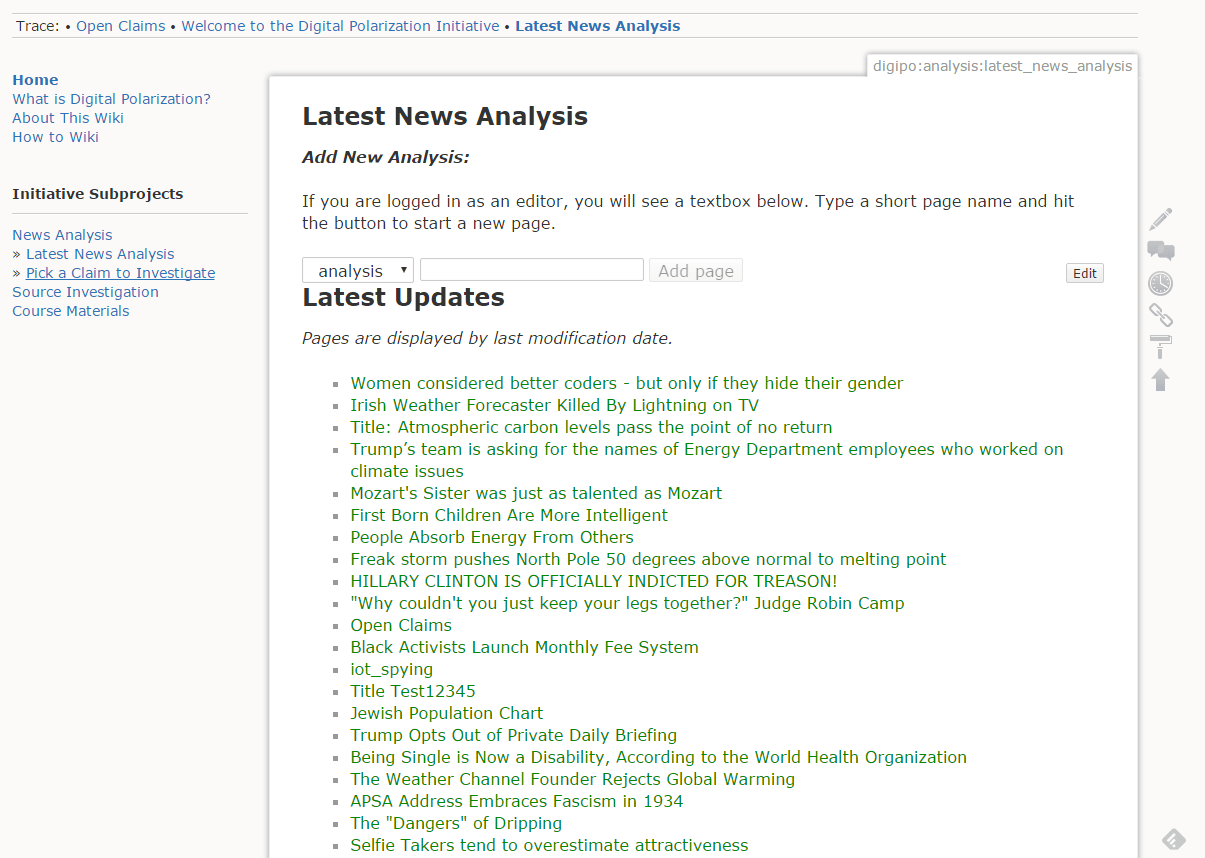The image size is (1205, 858).
Task: Select Source Investigation in sidebar
Action: (85, 292)
